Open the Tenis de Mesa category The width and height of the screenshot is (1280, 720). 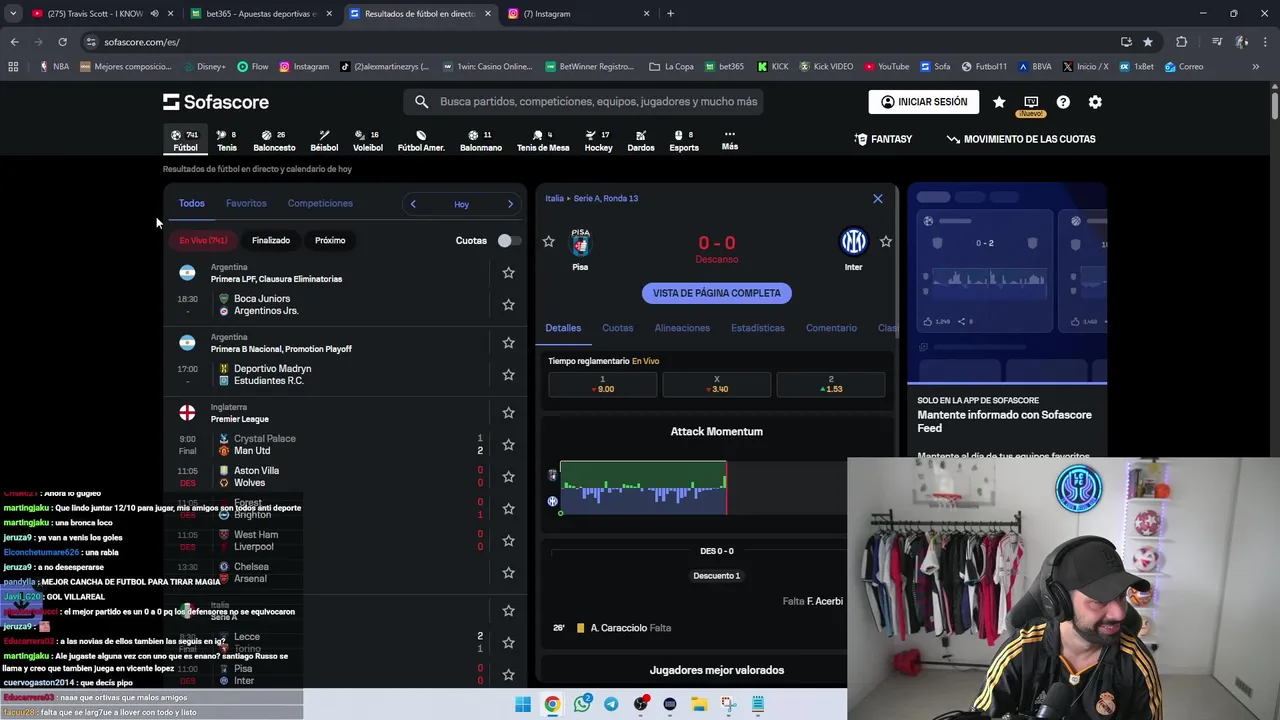pos(543,140)
